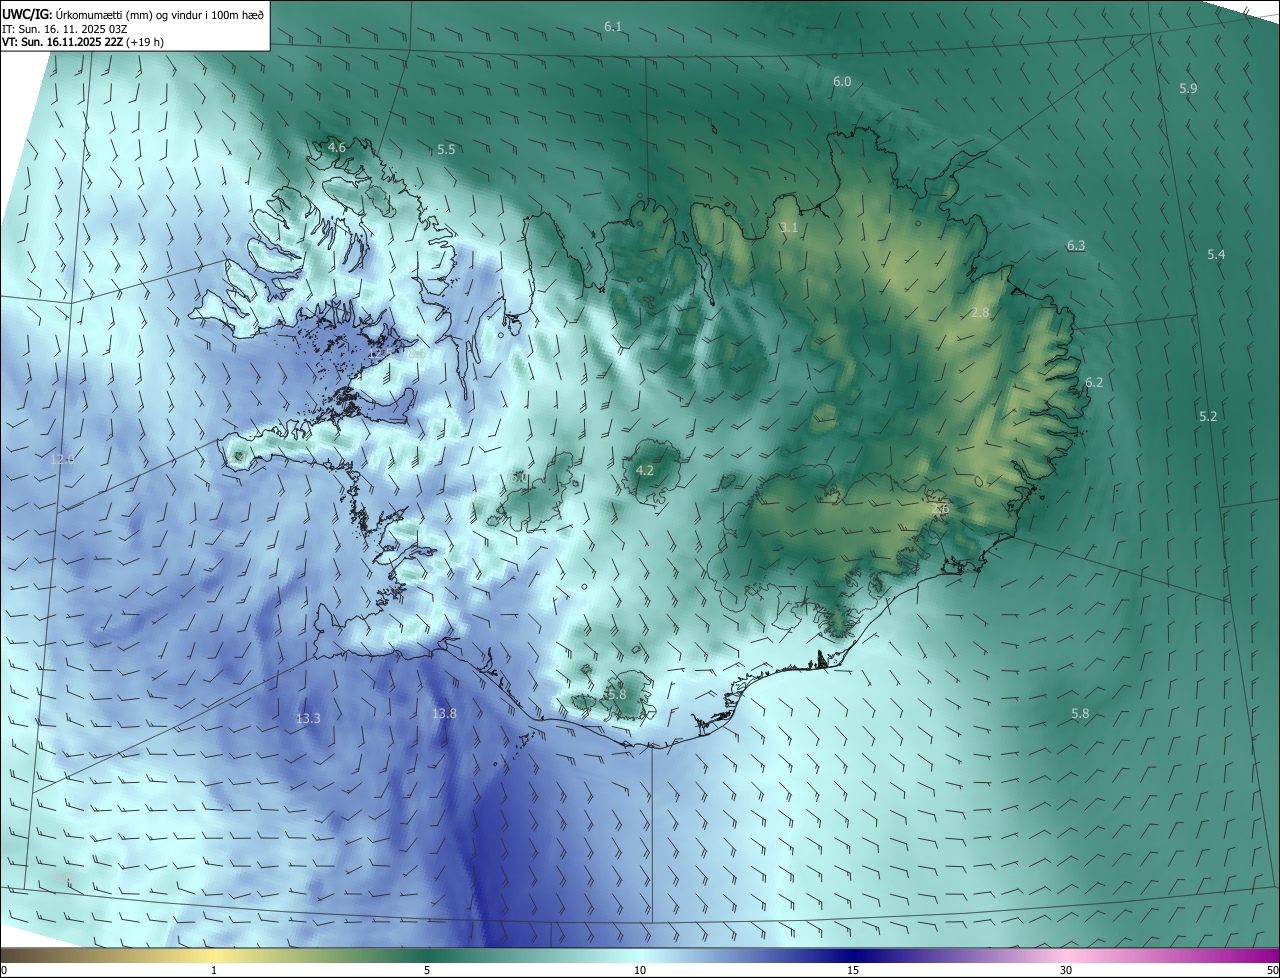Click the 4.6 value over the Westfjords
The width and height of the screenshot is (1280, 978).
(337, 148)
